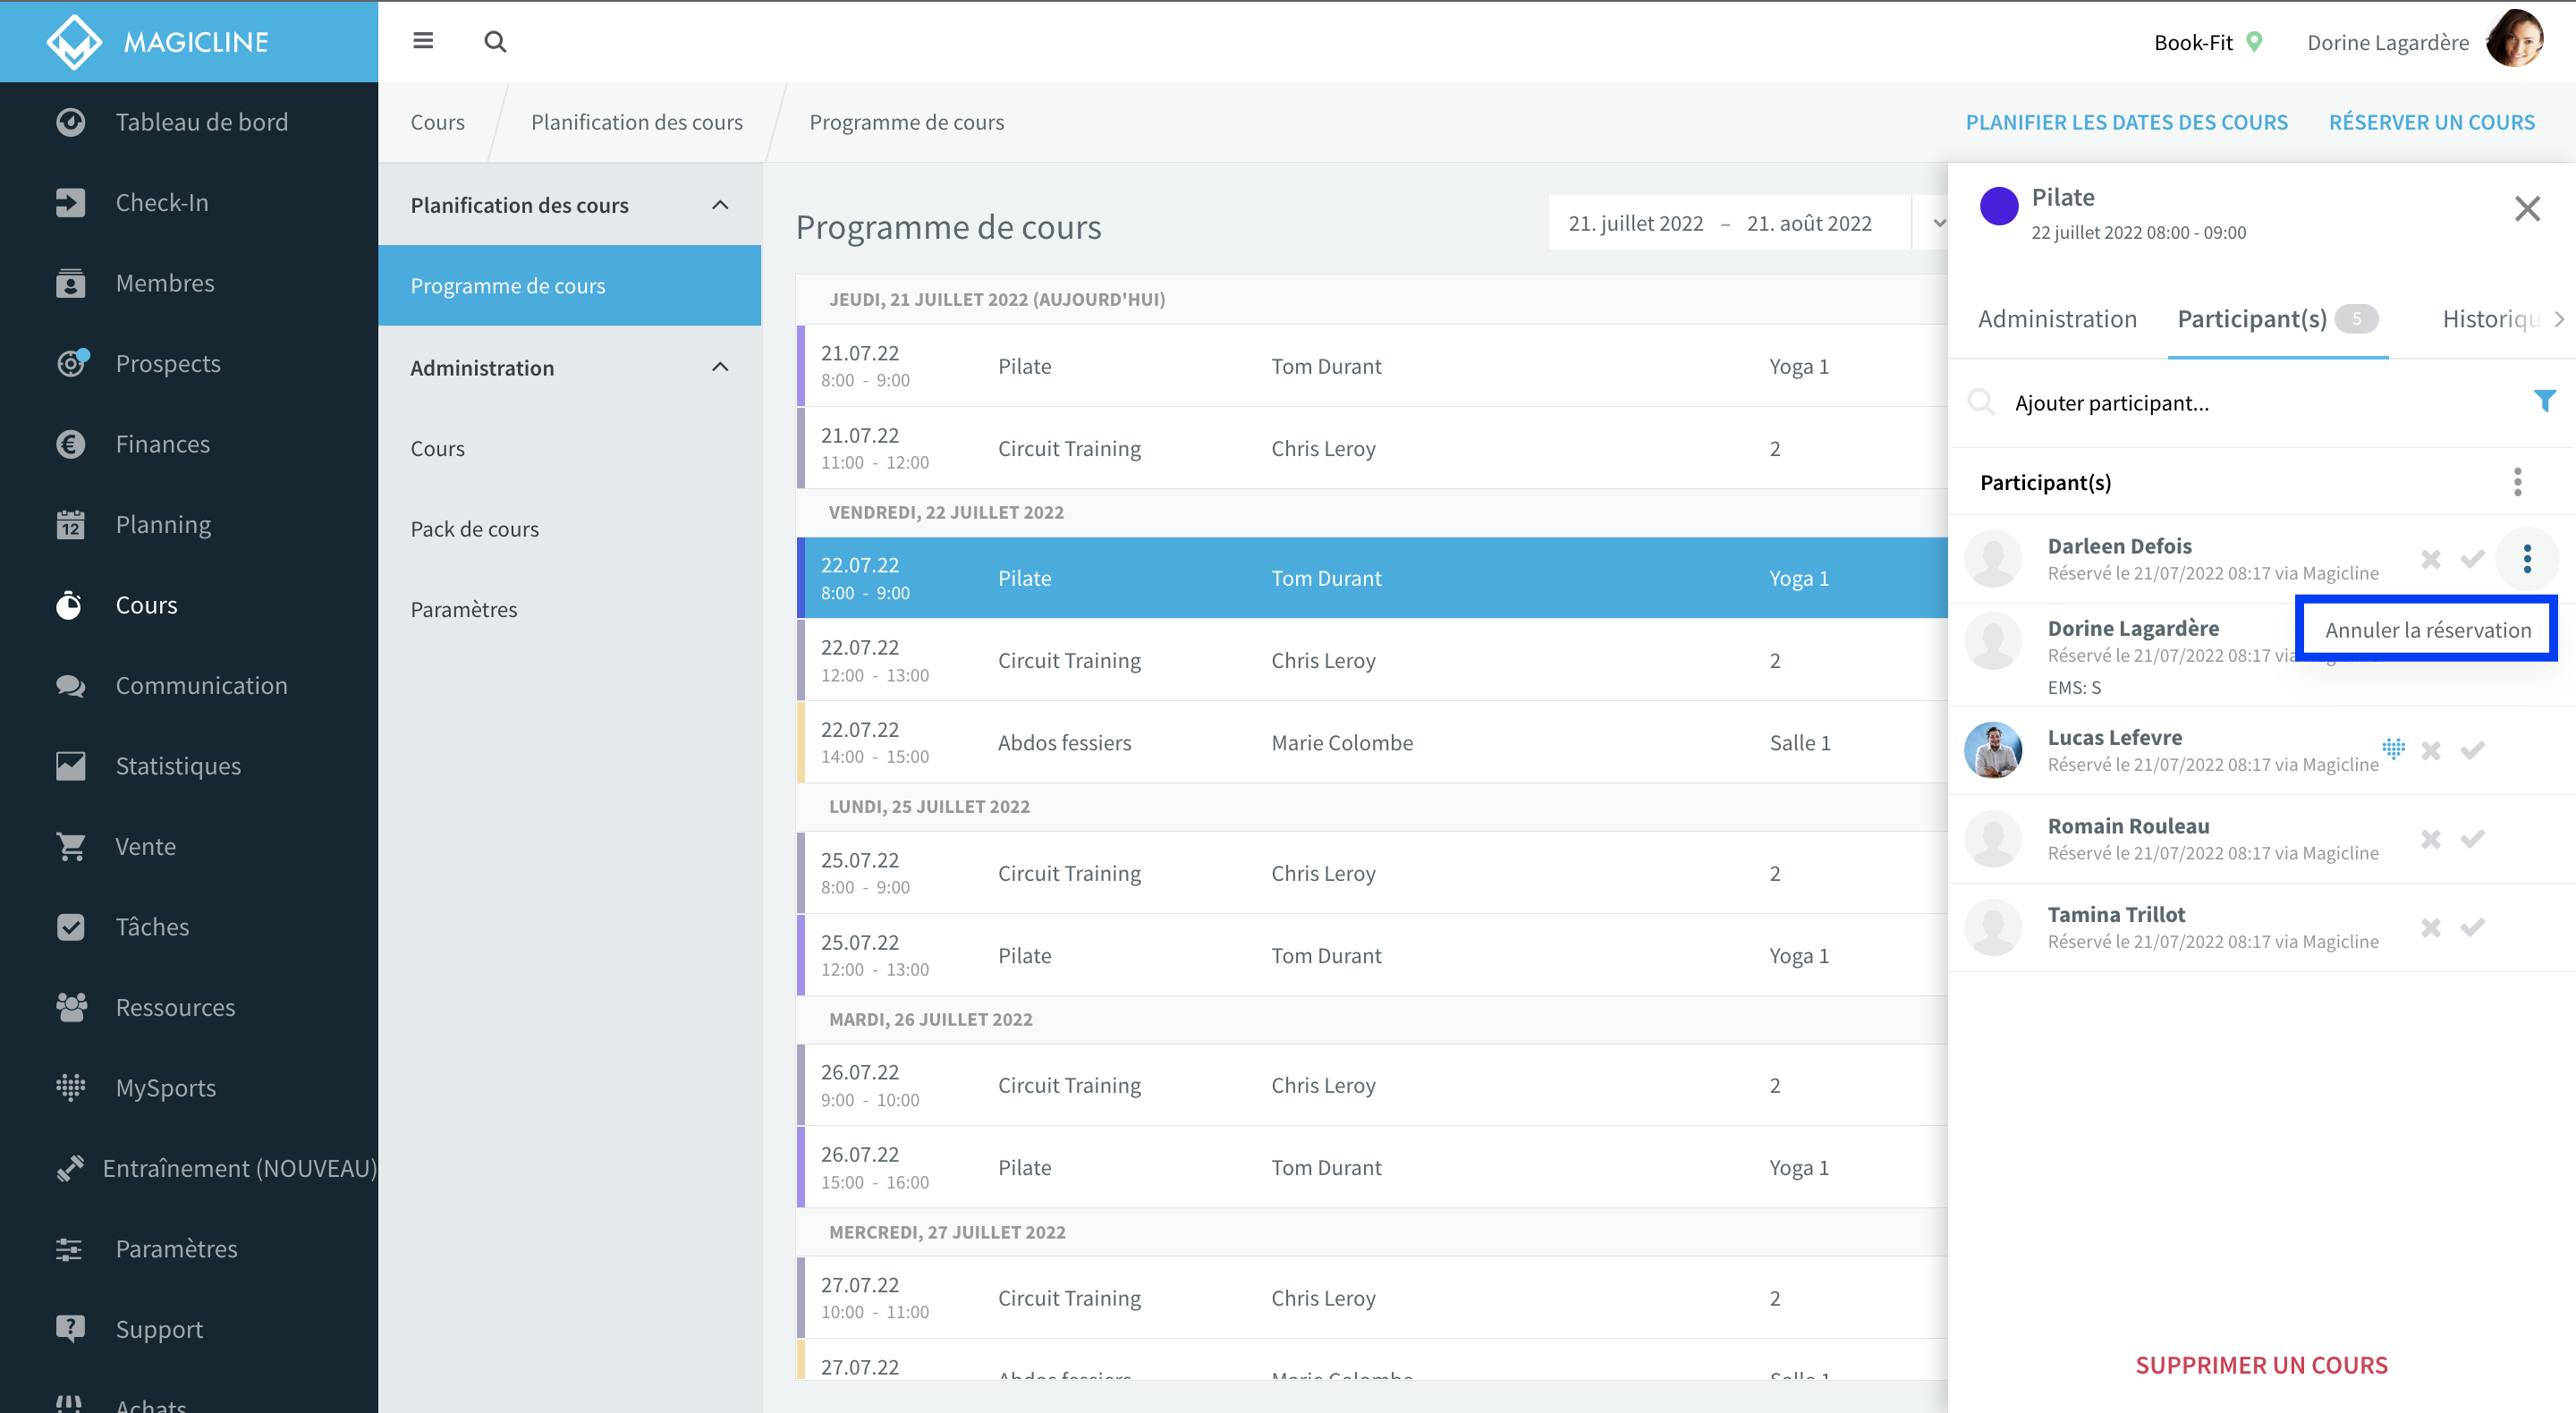Mark Romain Rouleau as absent with X
This screenshot has height=1413, width=2576.
(2430, 838)
